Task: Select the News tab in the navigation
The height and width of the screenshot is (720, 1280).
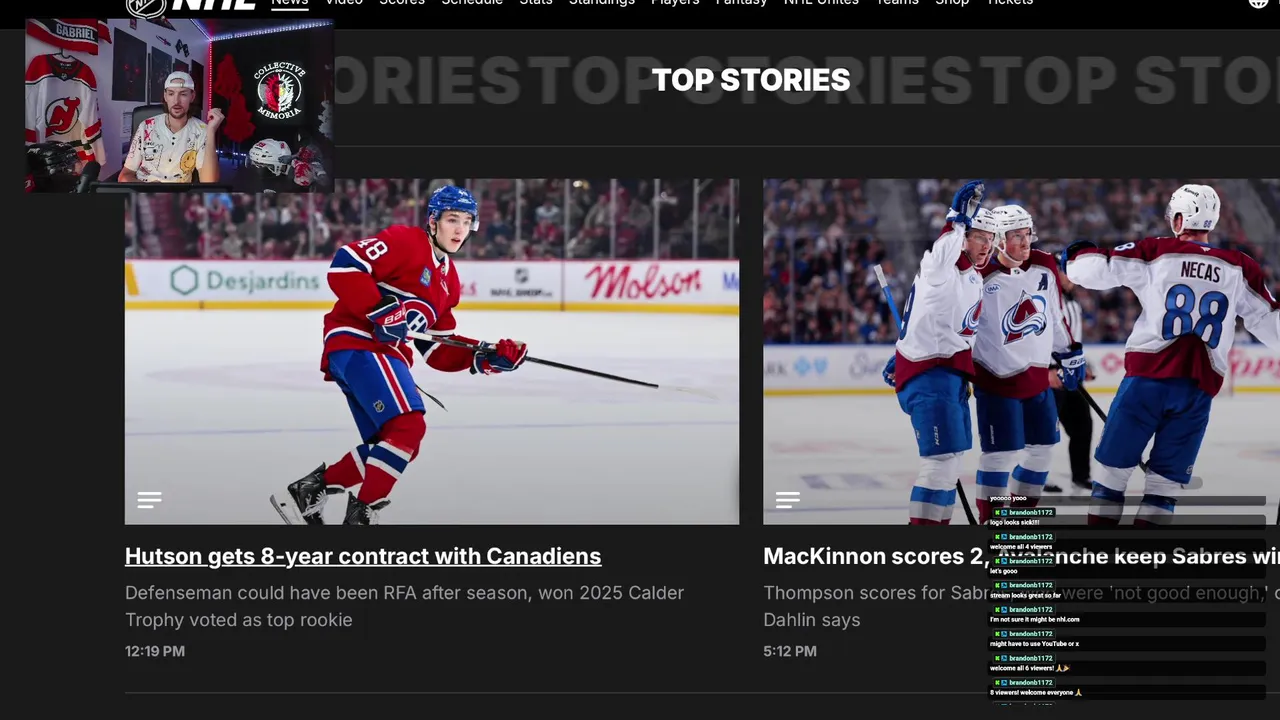Action: [x=289, y=3]
